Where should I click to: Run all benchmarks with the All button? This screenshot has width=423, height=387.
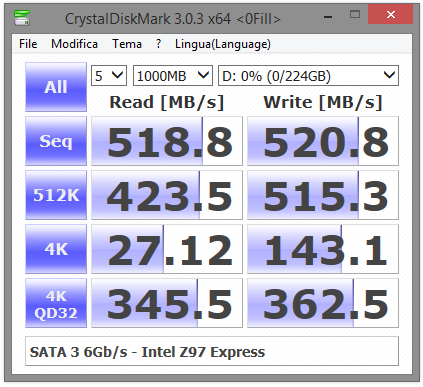point(56,87)
